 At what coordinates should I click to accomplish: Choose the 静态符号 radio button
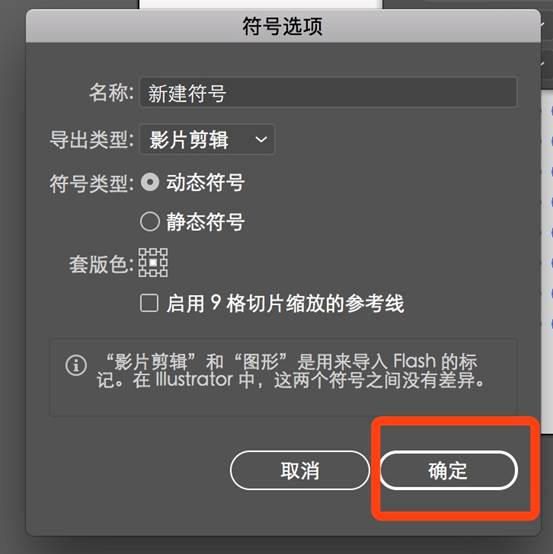pos(150,222)
